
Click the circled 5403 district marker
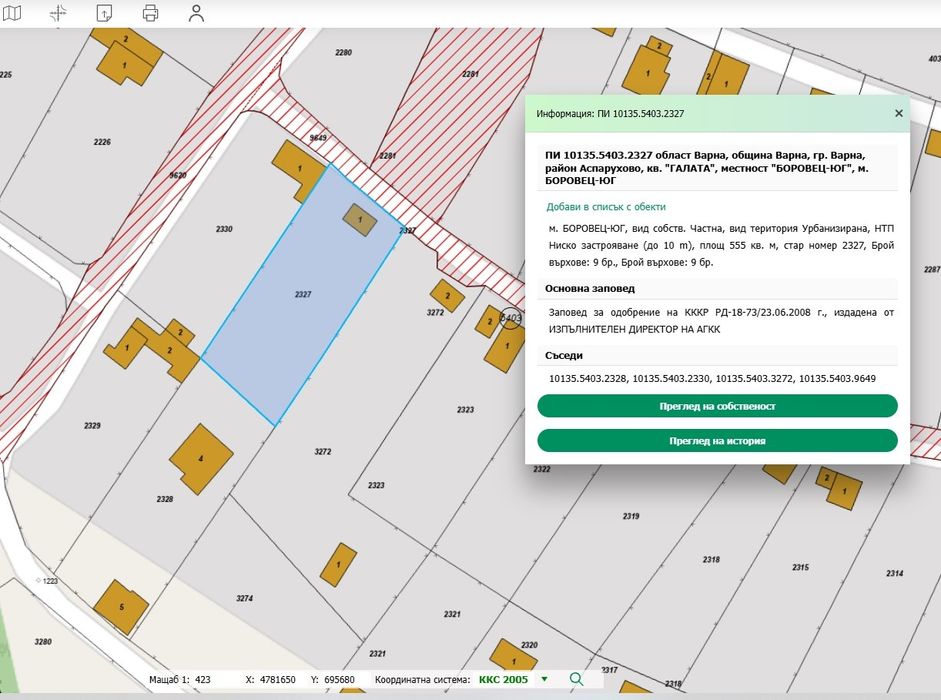[511, 318]
